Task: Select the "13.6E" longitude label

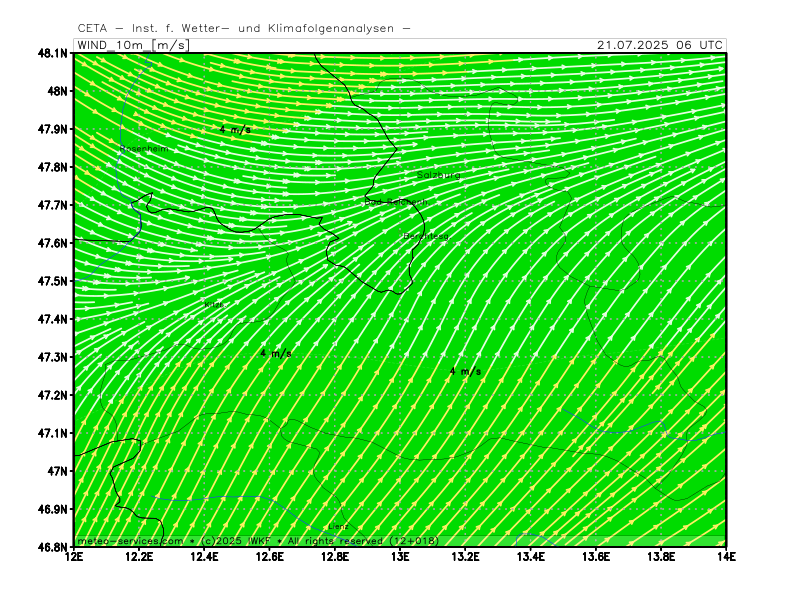Action: (596, 557)
